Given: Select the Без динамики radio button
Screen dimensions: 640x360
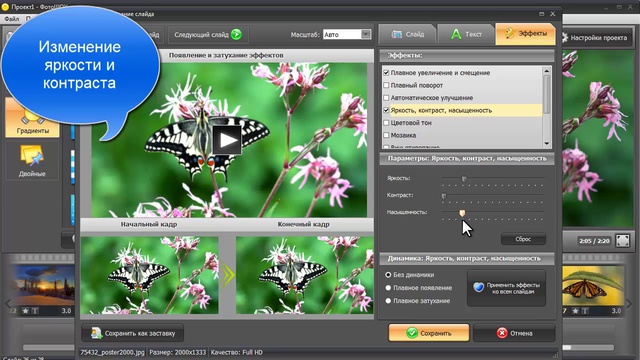Looking at the screenshot, I should (x=388, y=275).
